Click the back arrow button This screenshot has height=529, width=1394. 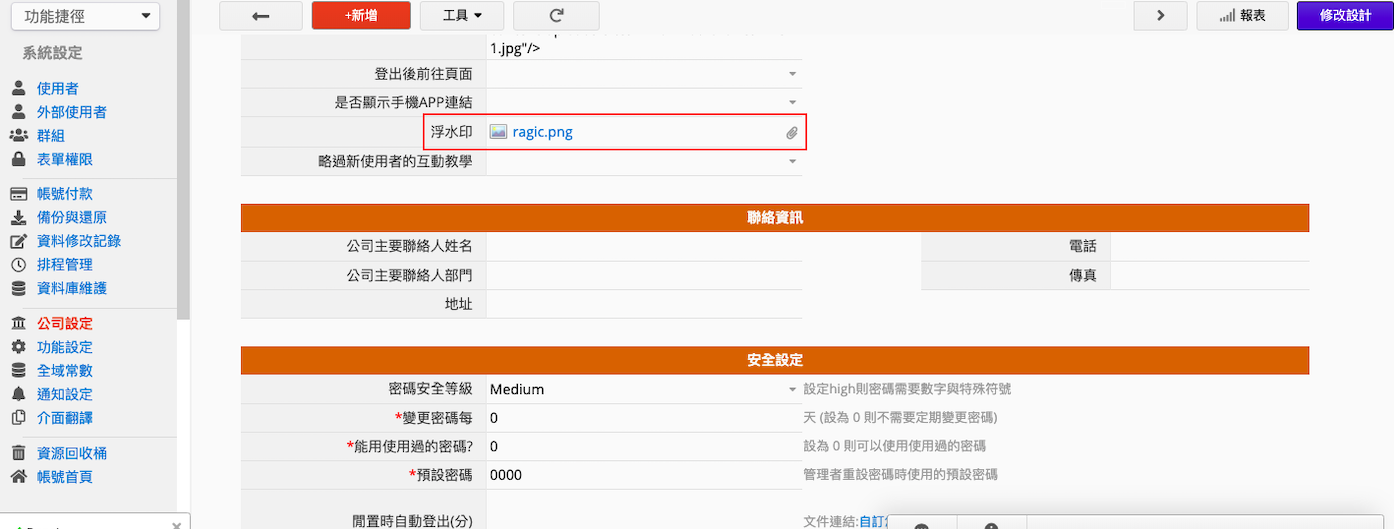[x=261, y=16]
